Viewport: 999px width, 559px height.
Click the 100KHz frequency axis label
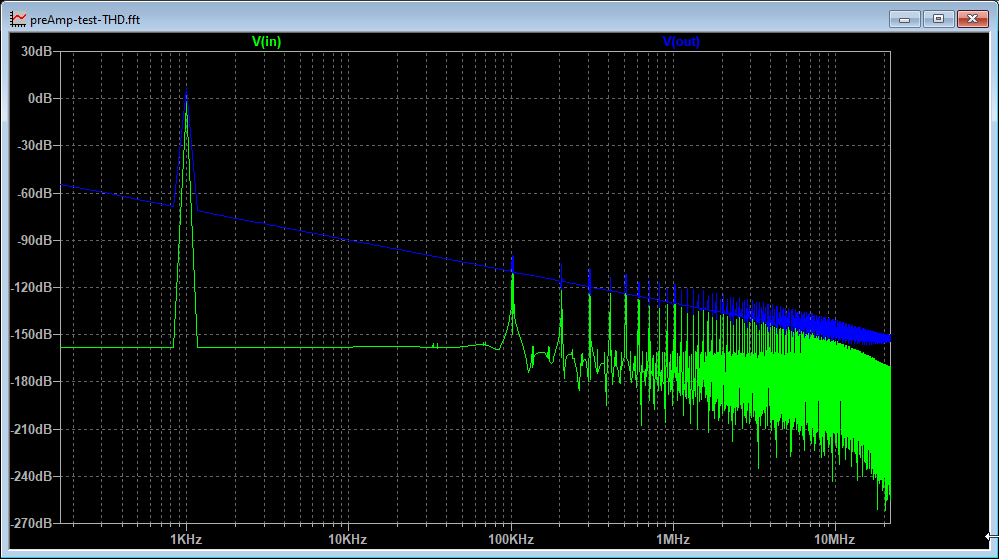tap(511, 539)
